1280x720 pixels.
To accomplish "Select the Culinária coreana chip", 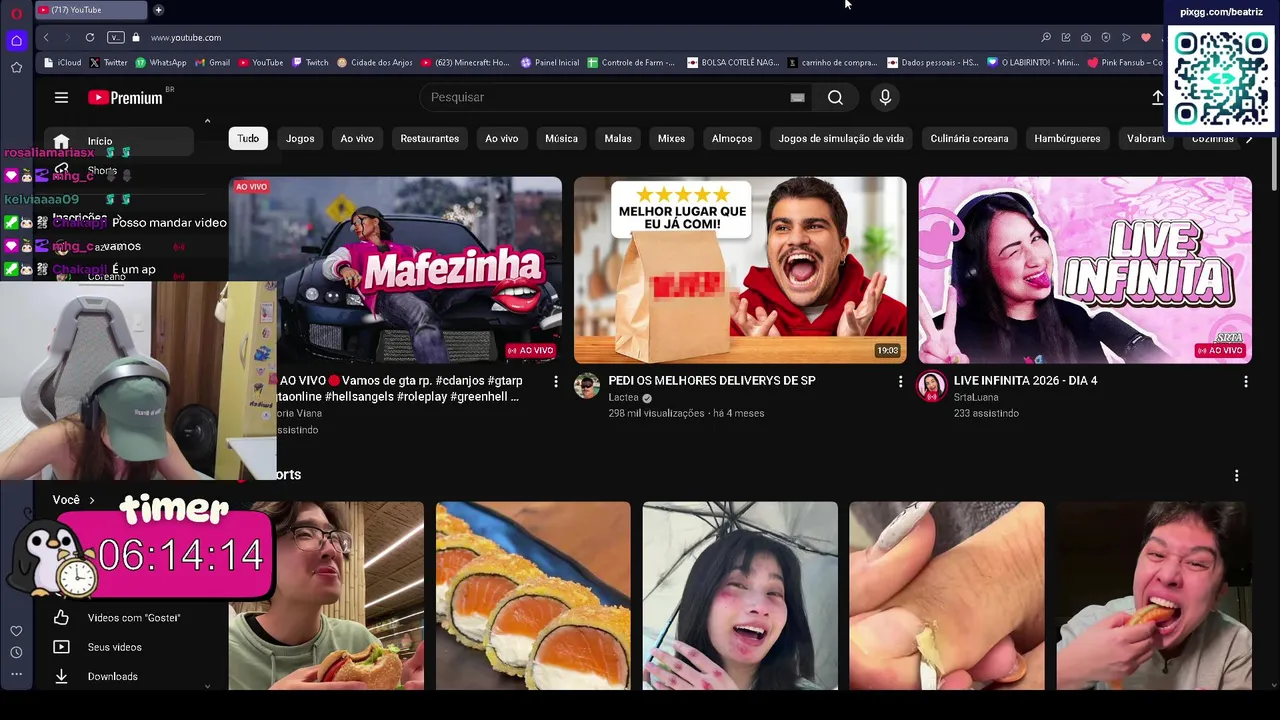I will (x=969, y=139).
